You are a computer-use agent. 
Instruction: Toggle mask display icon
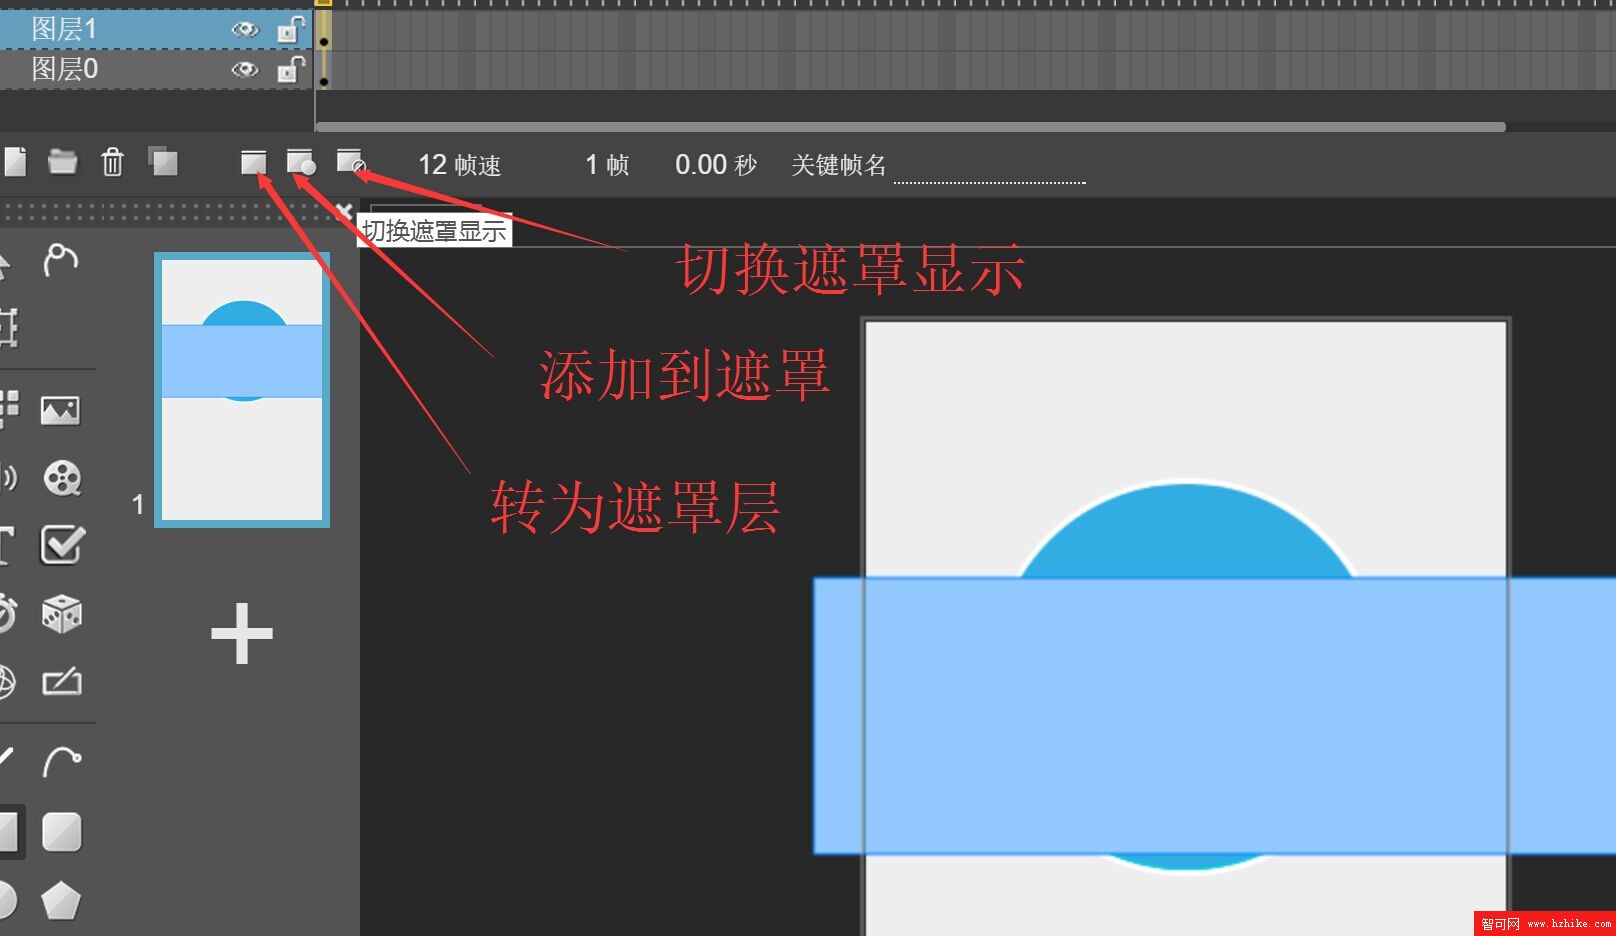pyautogui.click(x=350, y=162)
